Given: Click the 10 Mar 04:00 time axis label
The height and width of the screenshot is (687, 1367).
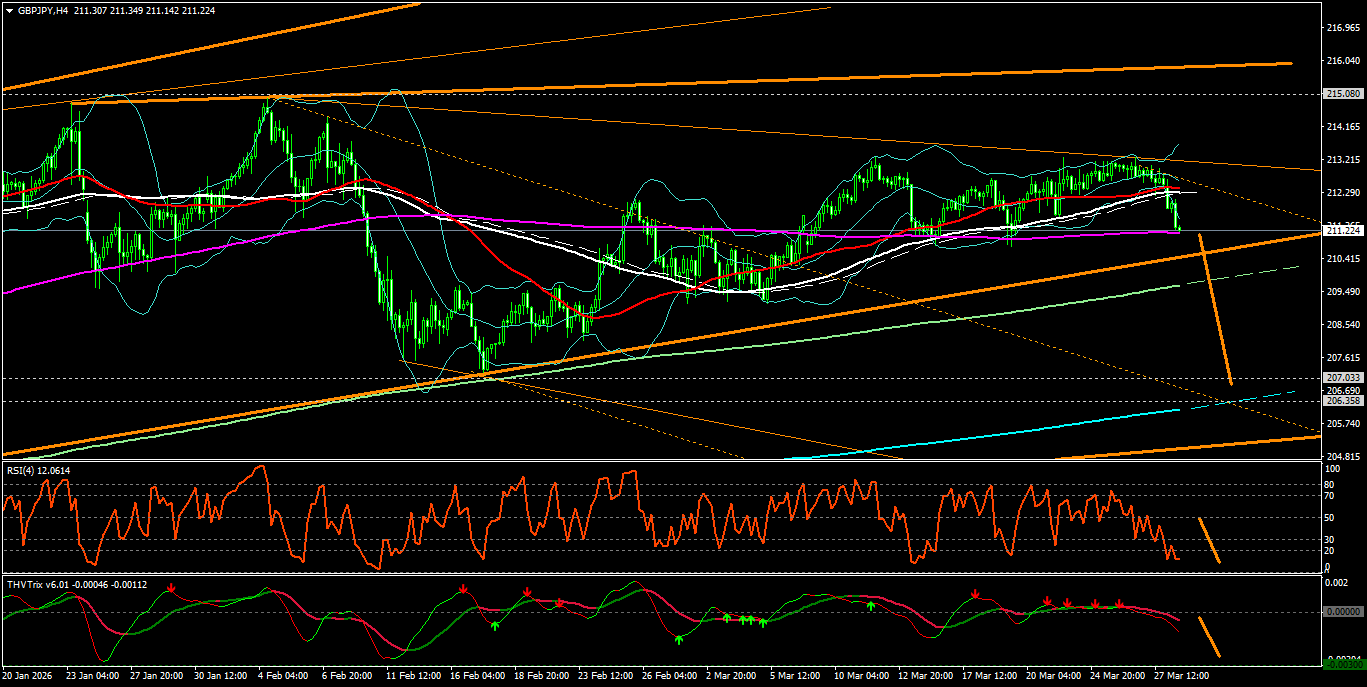Looking at the screenshot, I should (863, 677).
